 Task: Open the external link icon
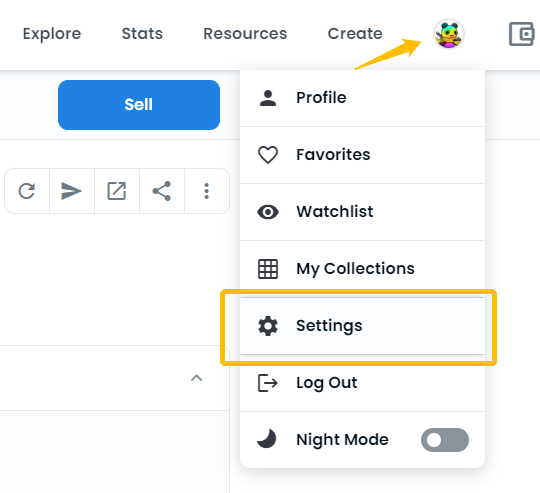point(117,191)
